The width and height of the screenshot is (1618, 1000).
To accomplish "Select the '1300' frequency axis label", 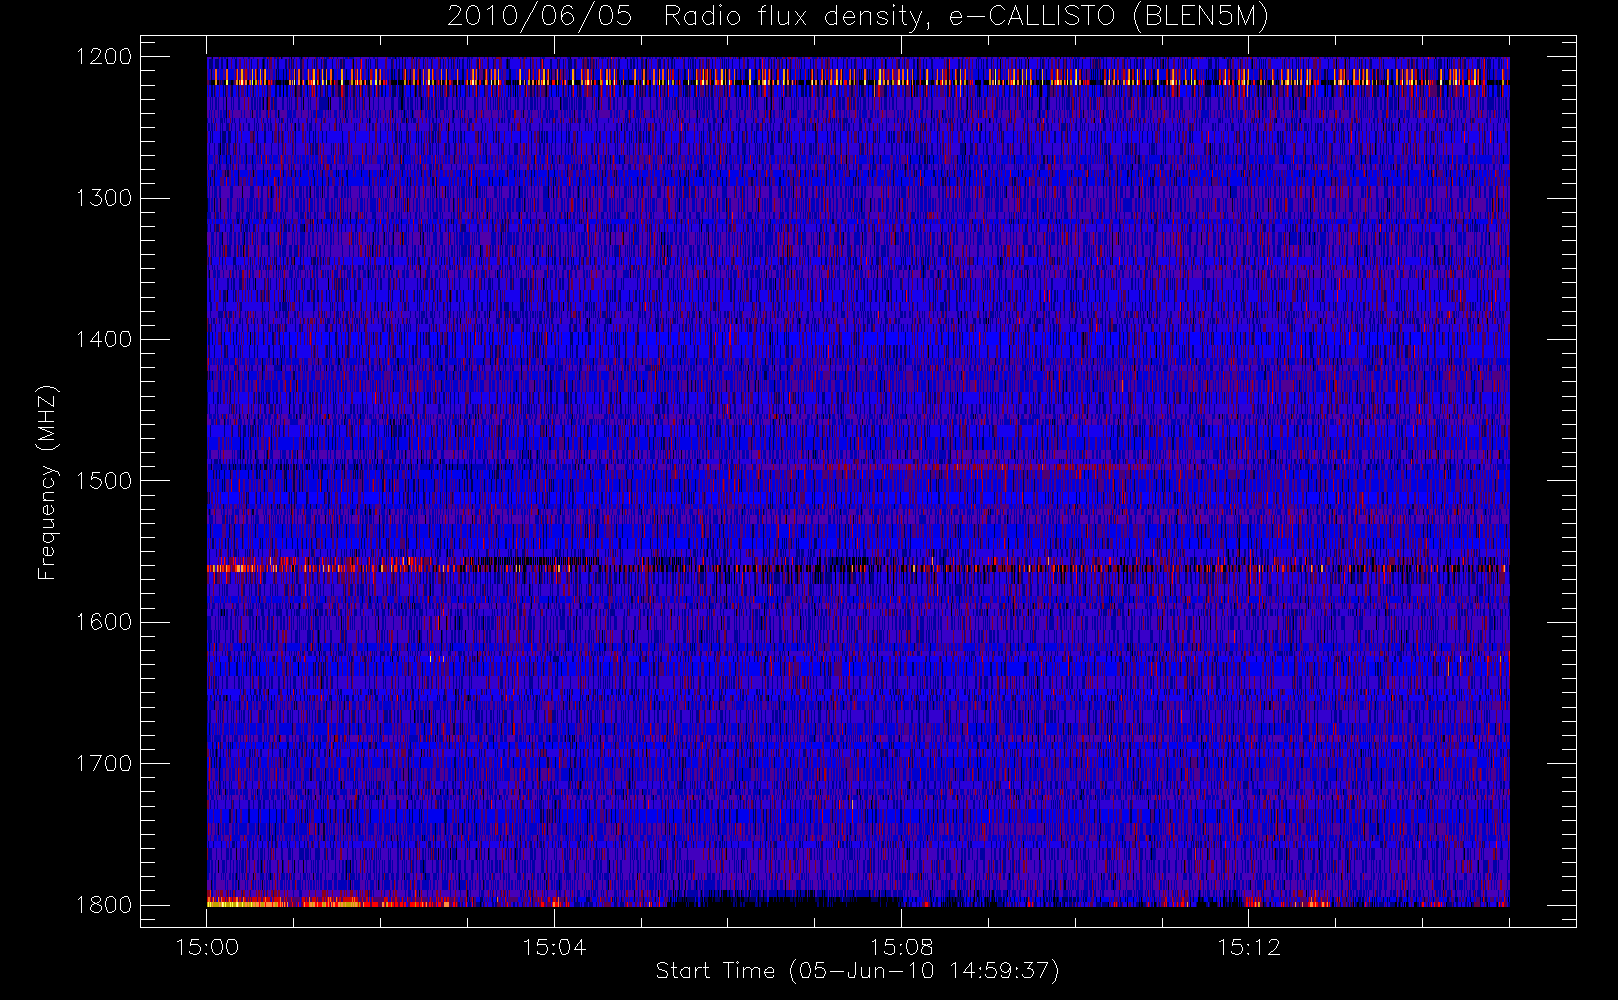I will point(104,198).
